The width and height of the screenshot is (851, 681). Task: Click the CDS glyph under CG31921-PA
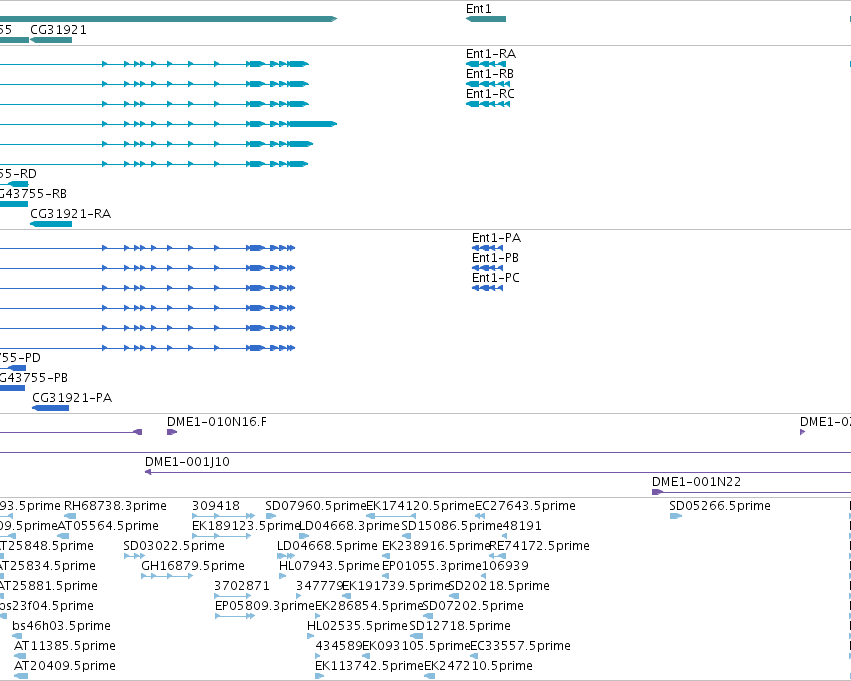51,408
